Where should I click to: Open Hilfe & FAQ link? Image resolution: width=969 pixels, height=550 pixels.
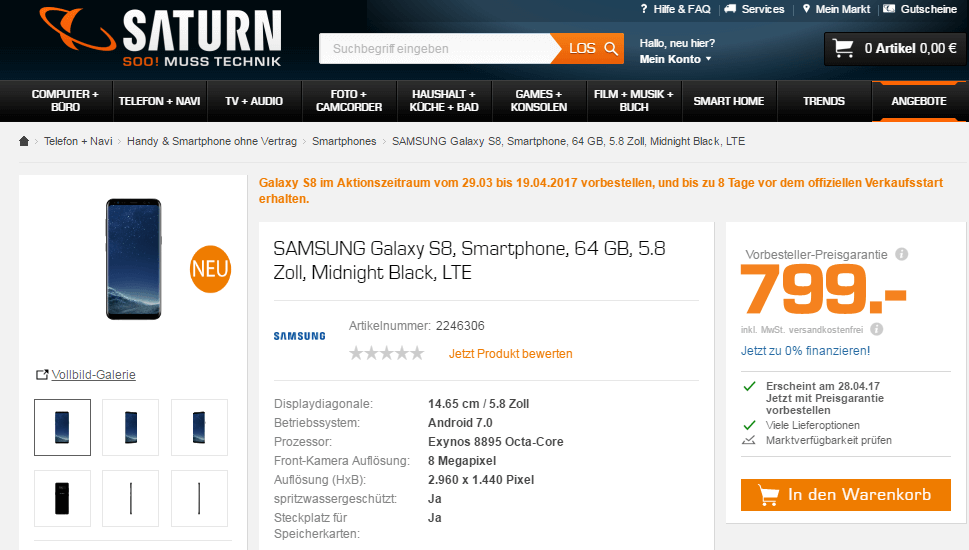(675, 9)
